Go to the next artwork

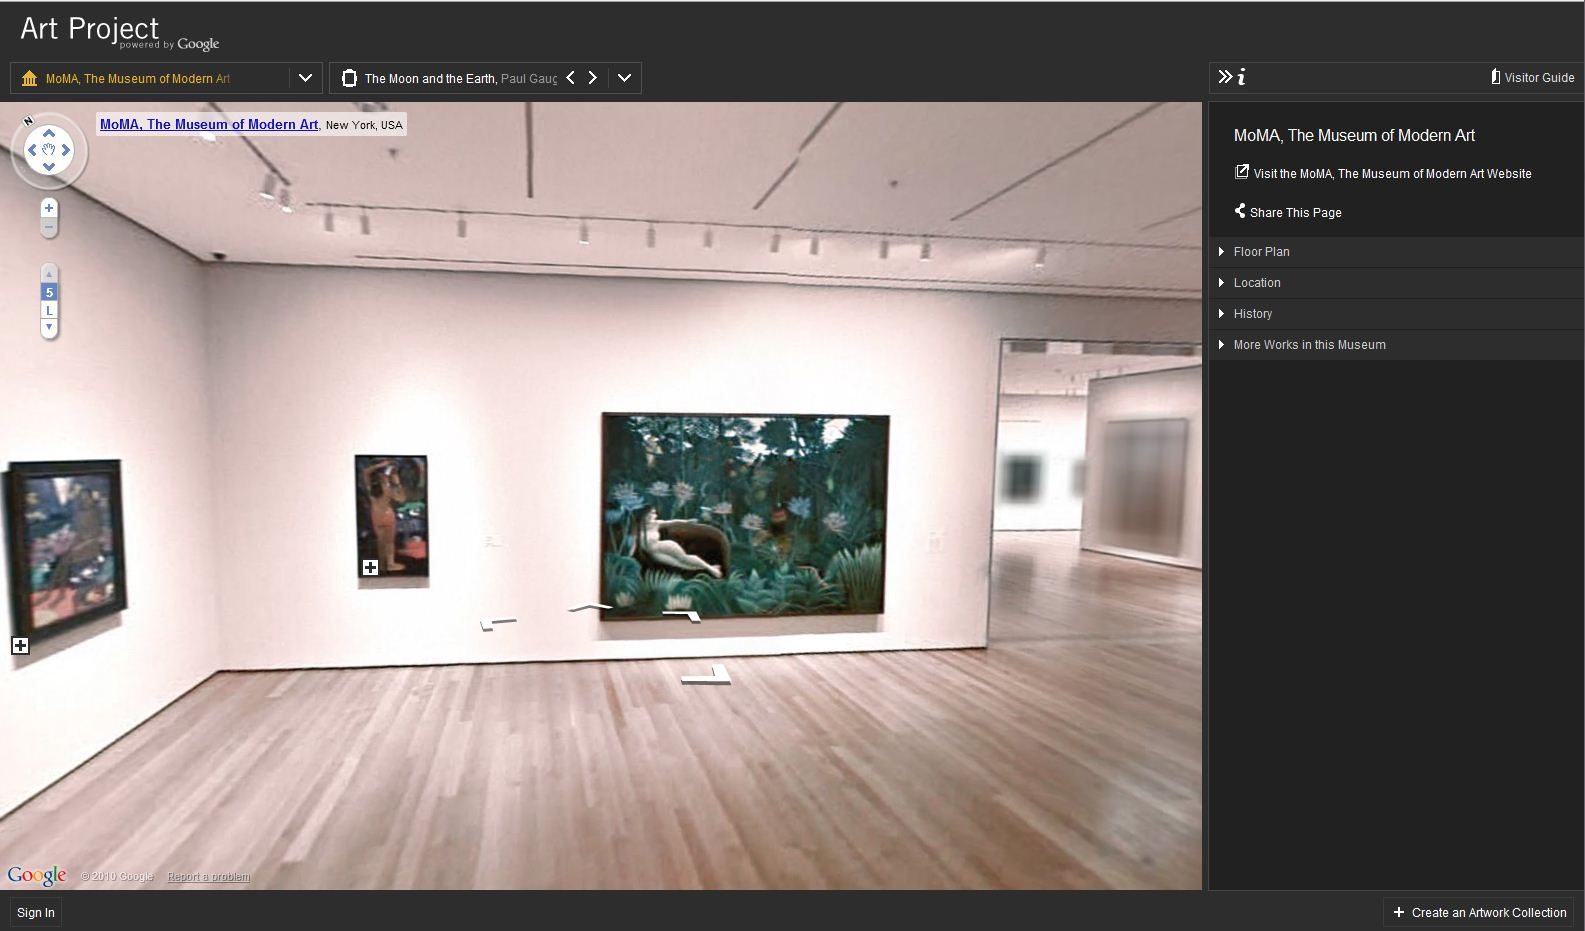tap(592, 78)
